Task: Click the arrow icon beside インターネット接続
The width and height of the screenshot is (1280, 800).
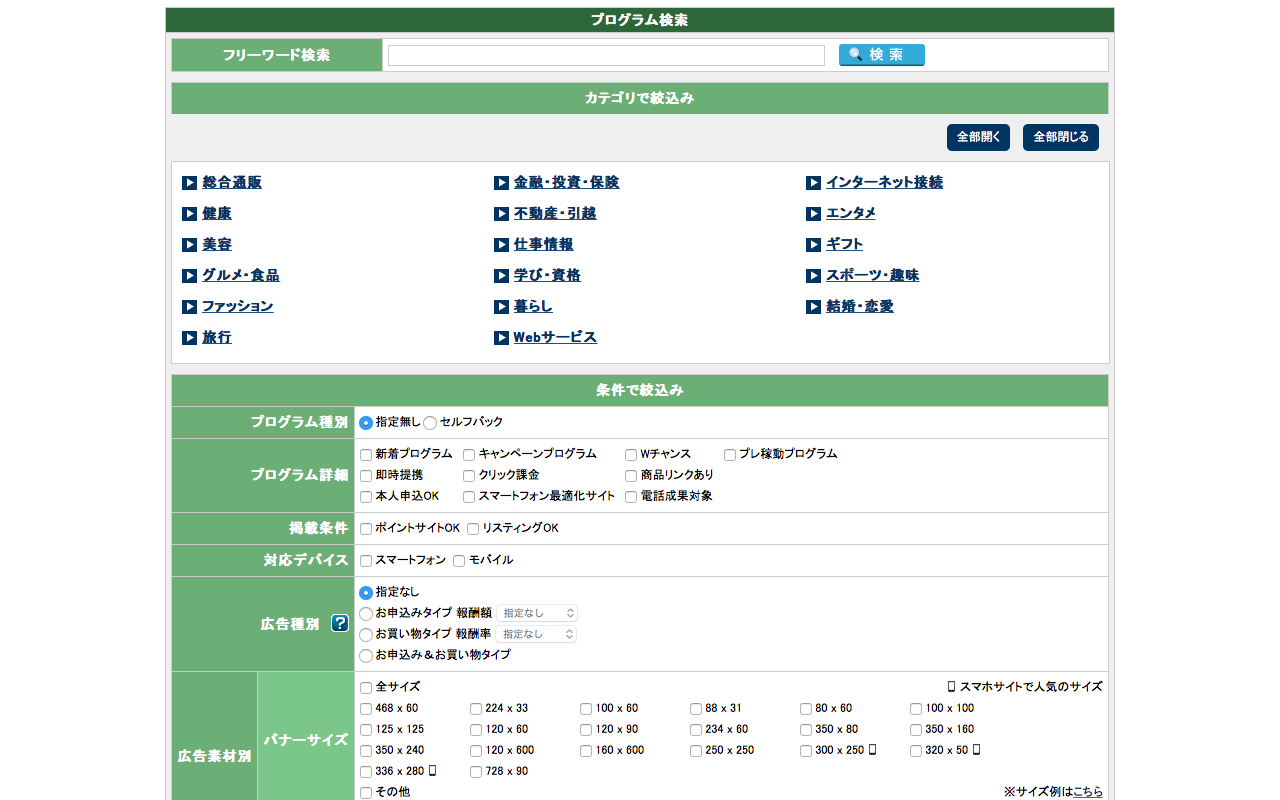Action: coord(813,183)
